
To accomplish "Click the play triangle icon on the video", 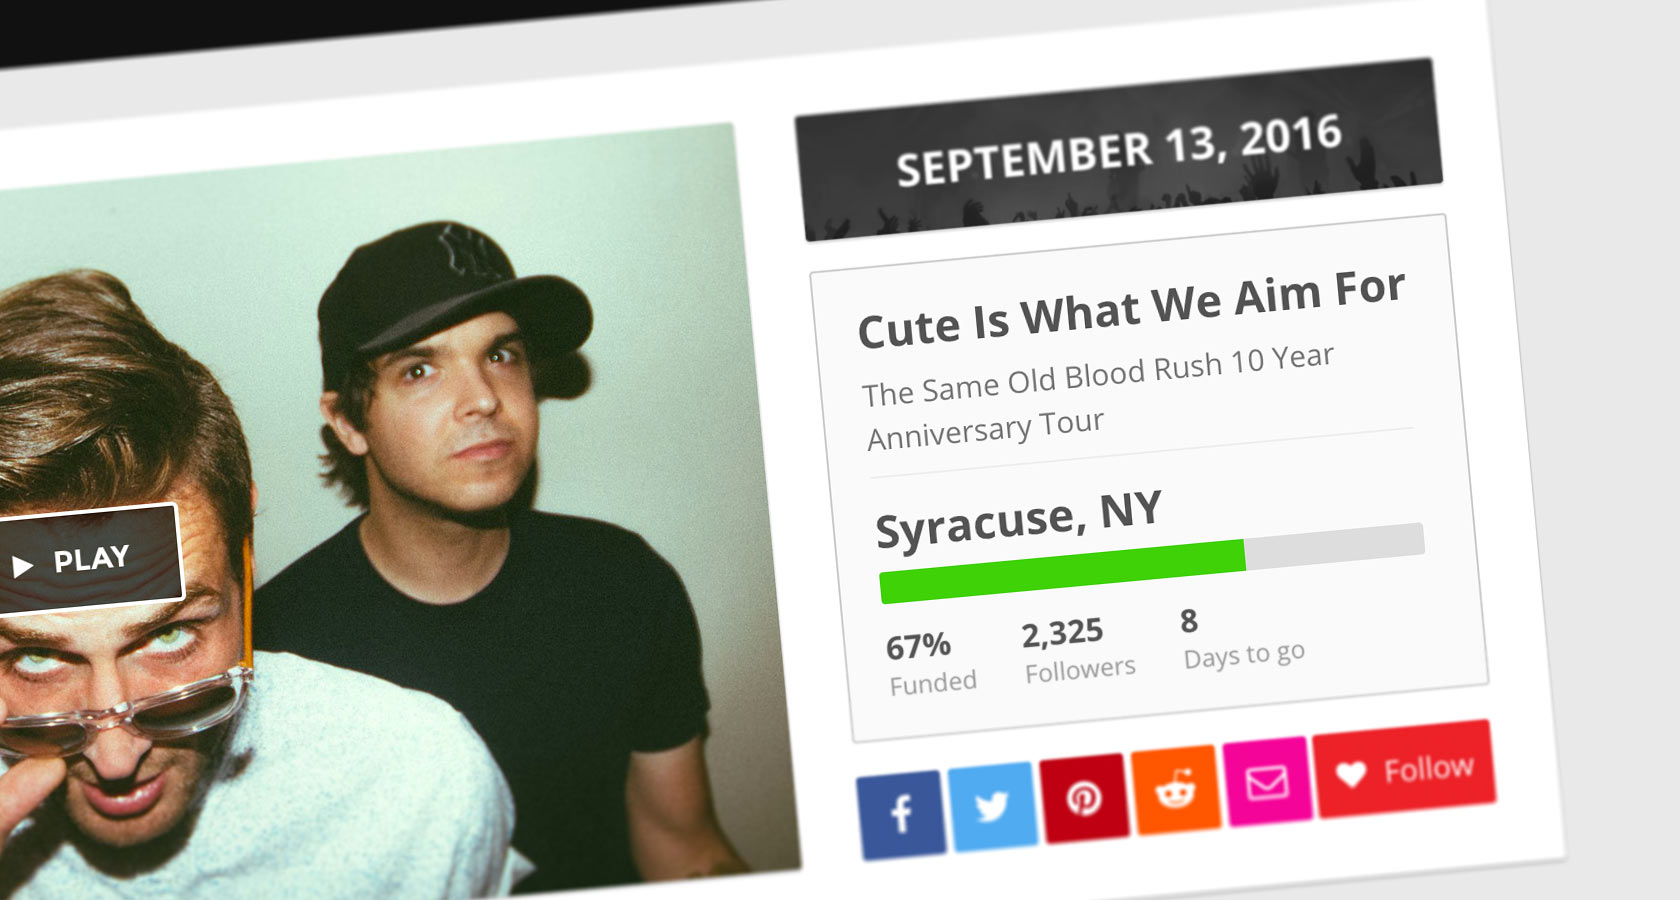I will coord(22,567).
